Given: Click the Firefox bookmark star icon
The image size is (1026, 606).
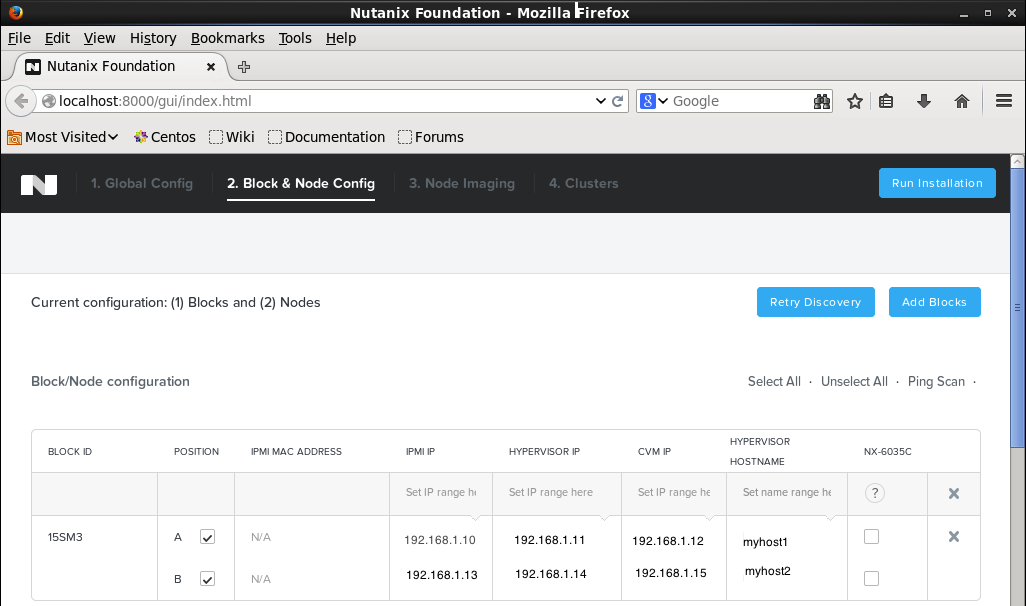Looking at the screenshot, I should [x=855, y=101].
